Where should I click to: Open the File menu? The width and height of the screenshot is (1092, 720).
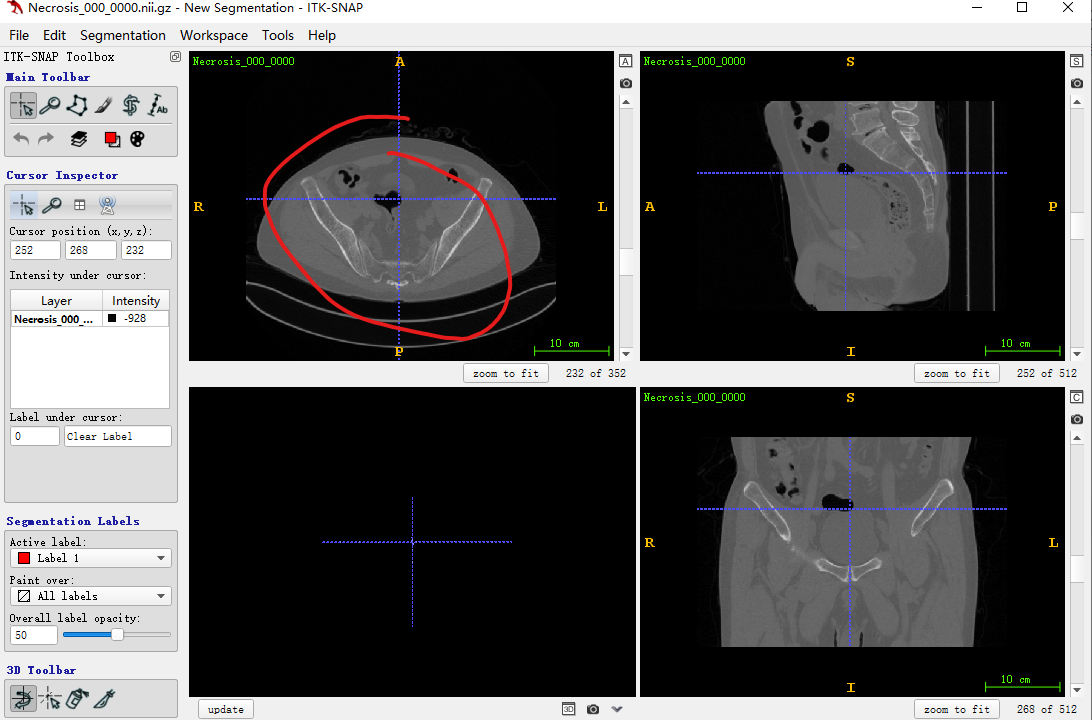(x=19, y=35)
